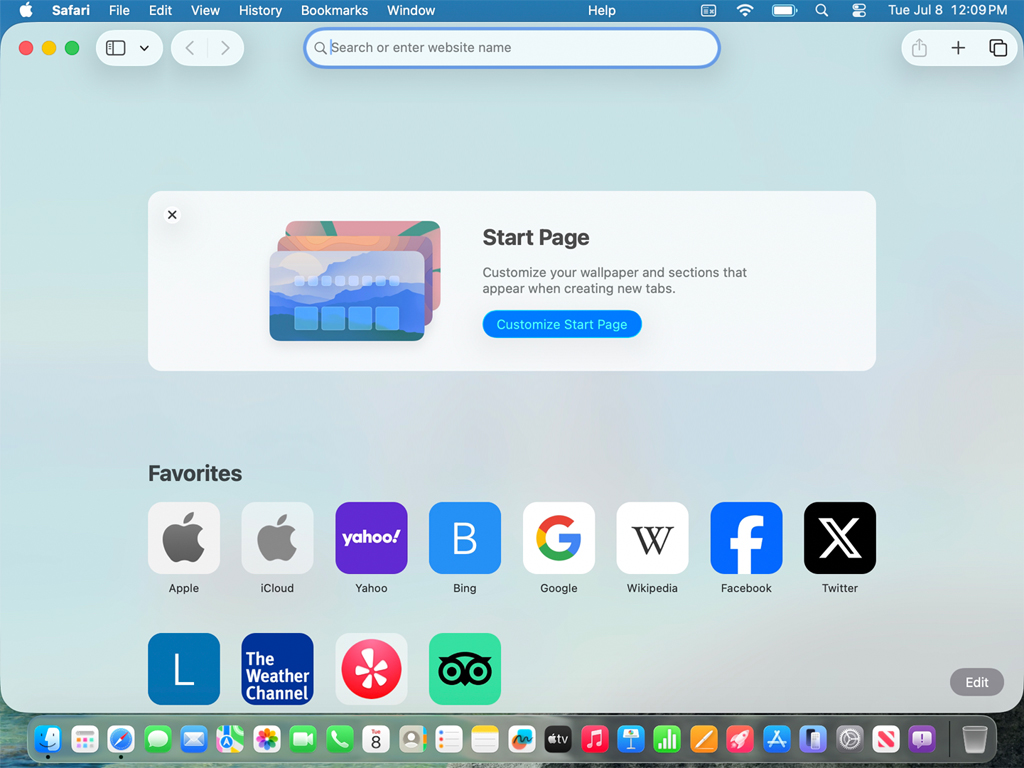Go back to the previous page
The width and height of the screenshot is (1024, 768).
189,48
